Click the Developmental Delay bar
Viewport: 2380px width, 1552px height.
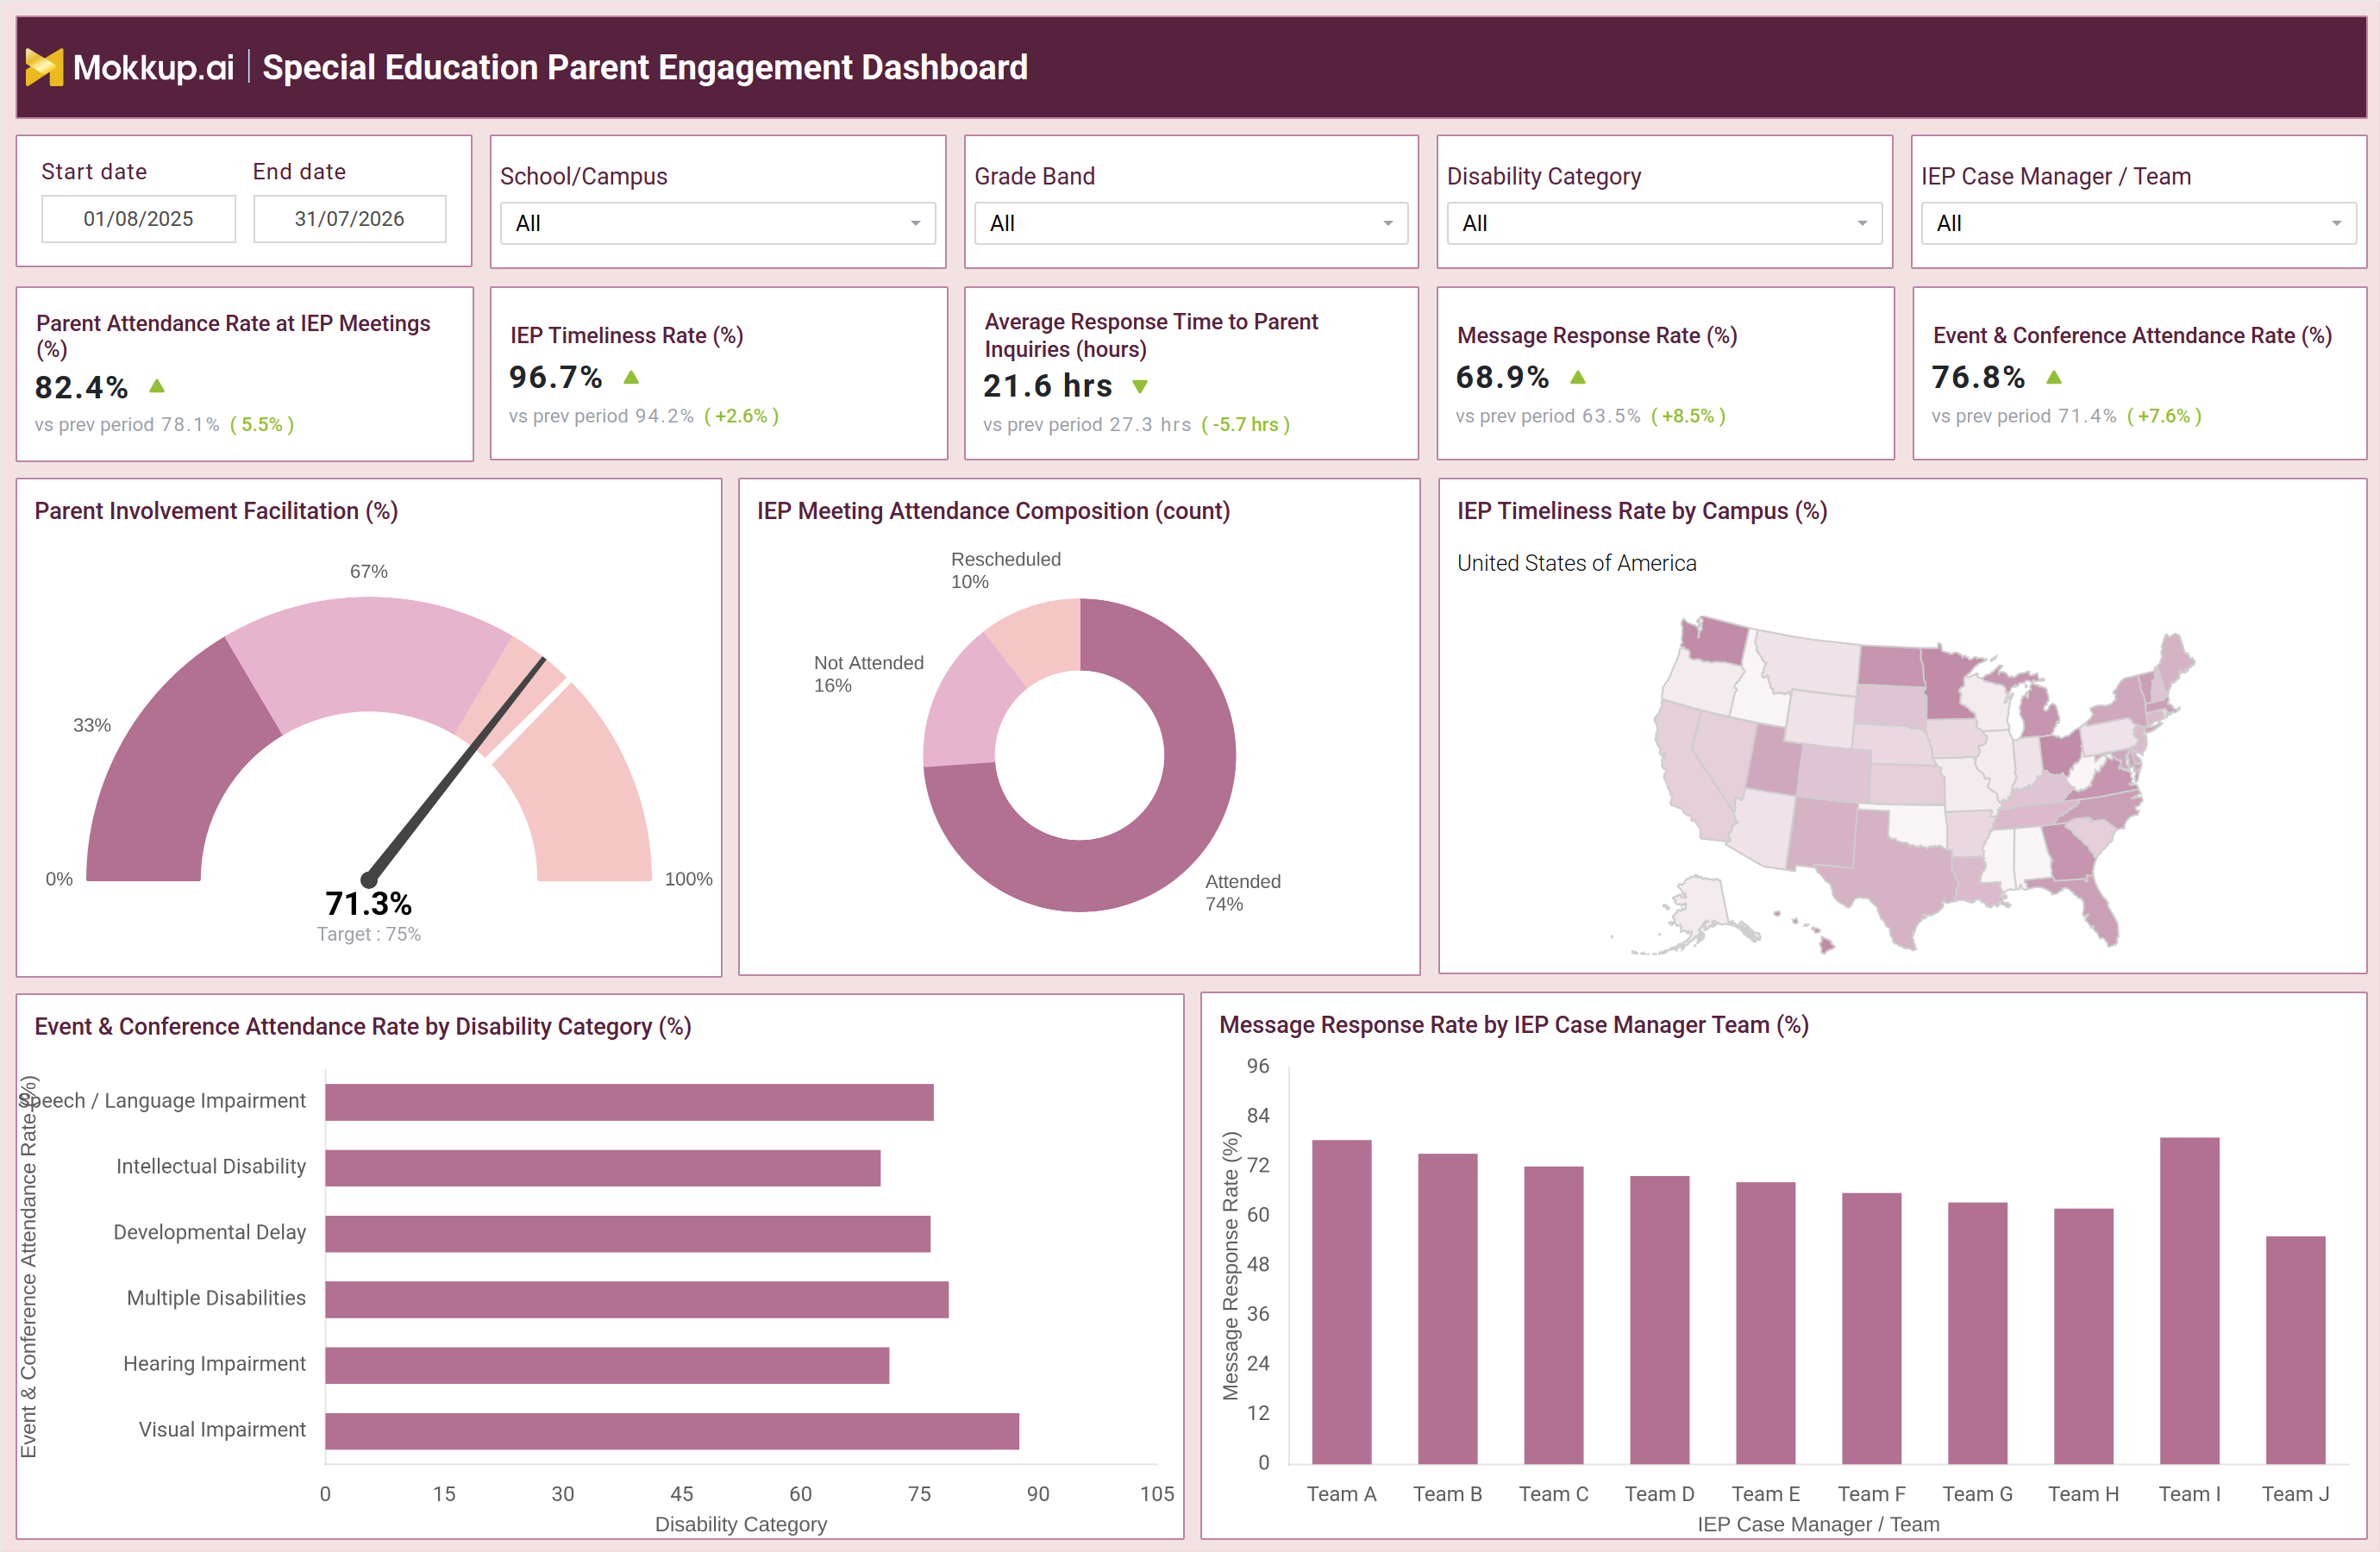[628, 1234]
